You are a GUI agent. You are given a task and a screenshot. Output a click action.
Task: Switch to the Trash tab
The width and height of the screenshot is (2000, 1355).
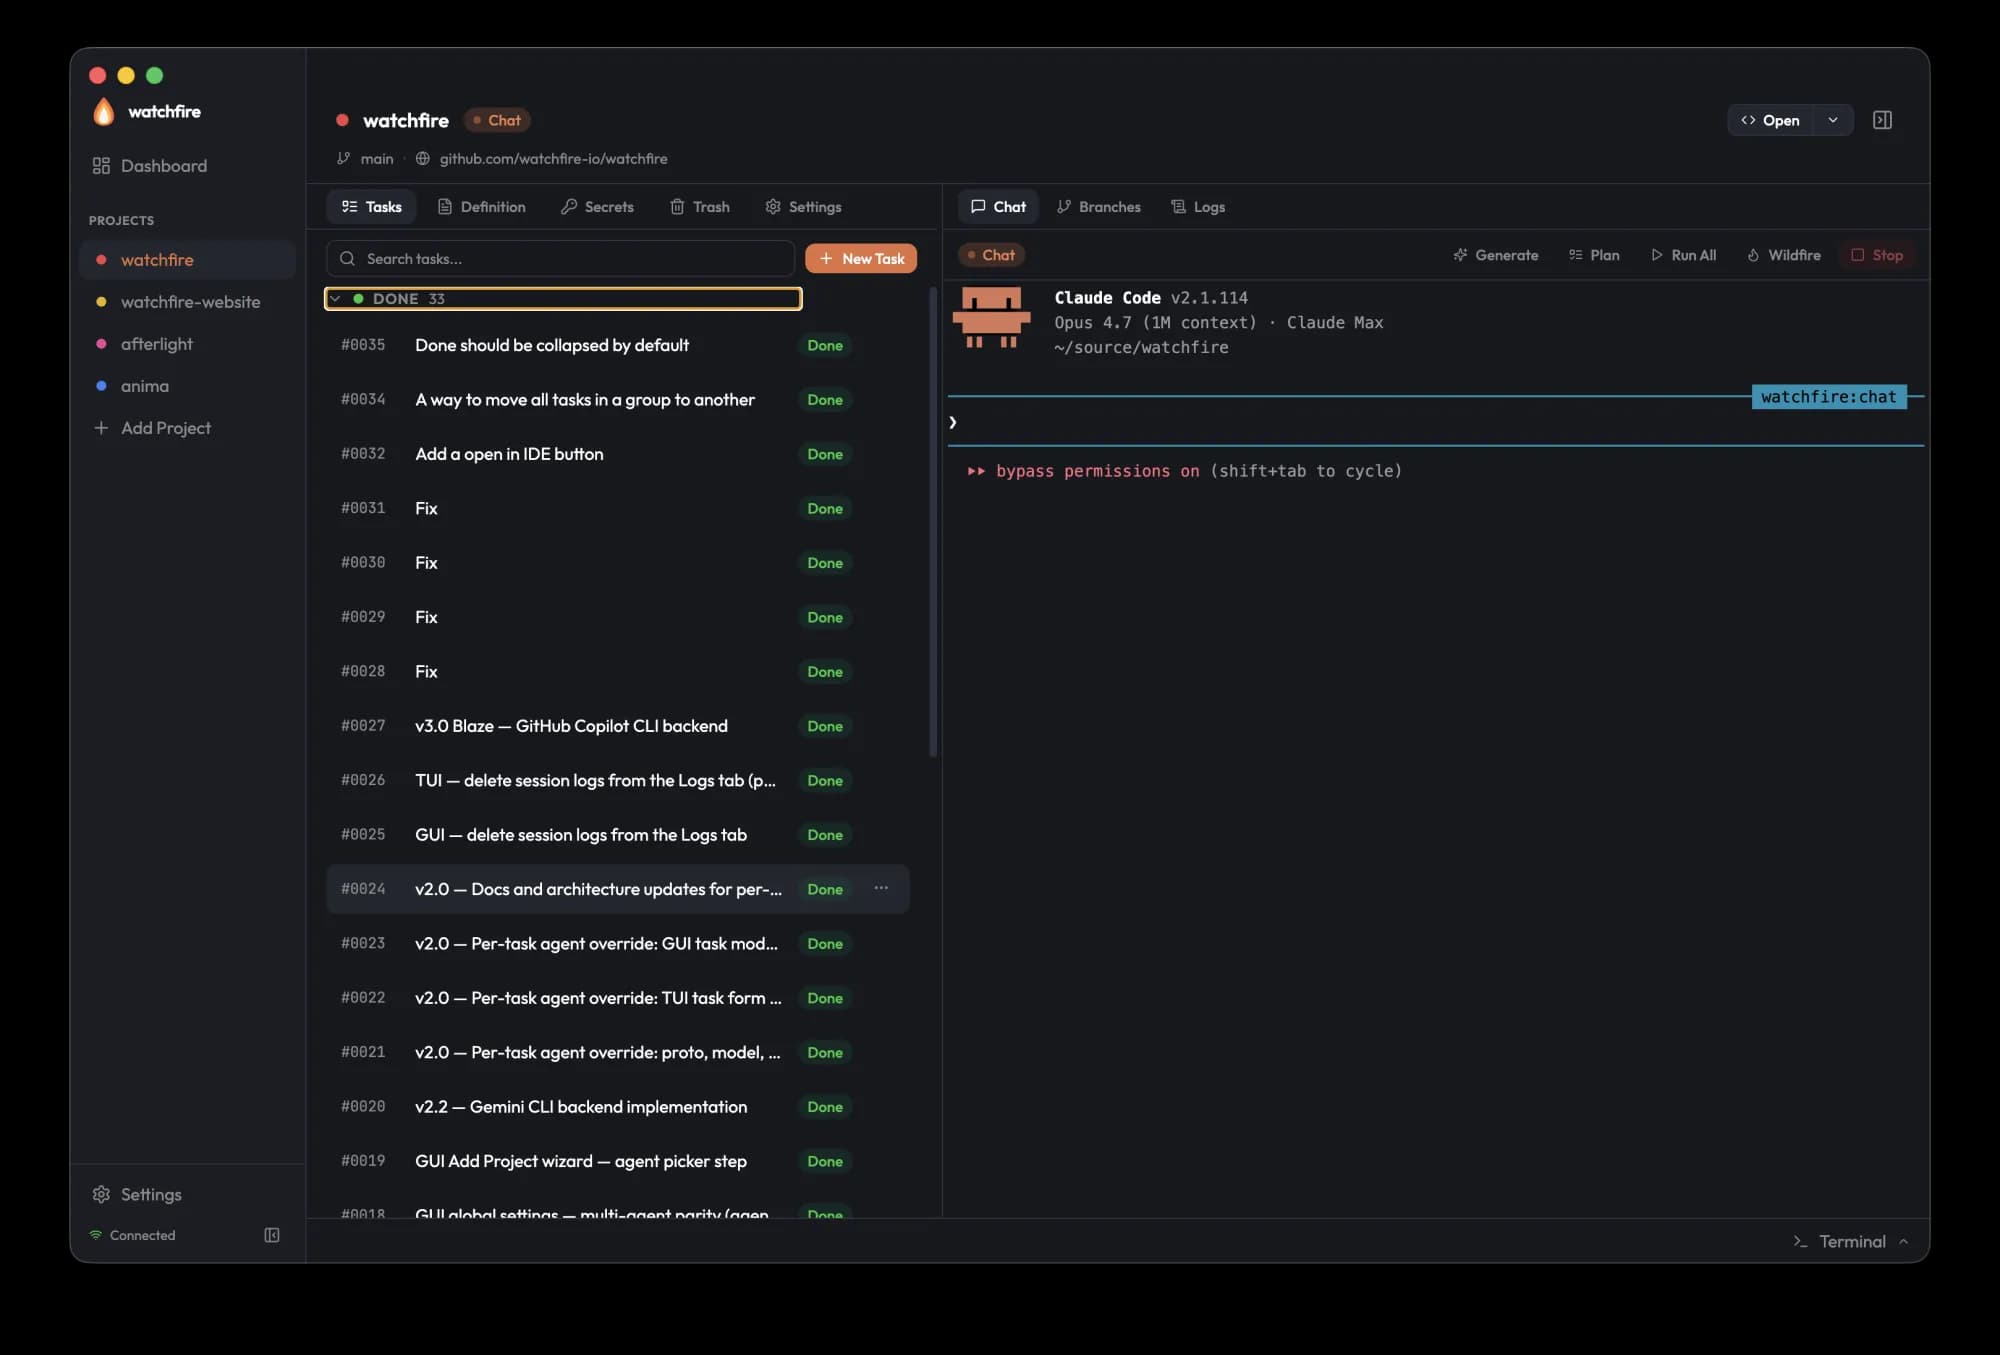click(700, 207)
